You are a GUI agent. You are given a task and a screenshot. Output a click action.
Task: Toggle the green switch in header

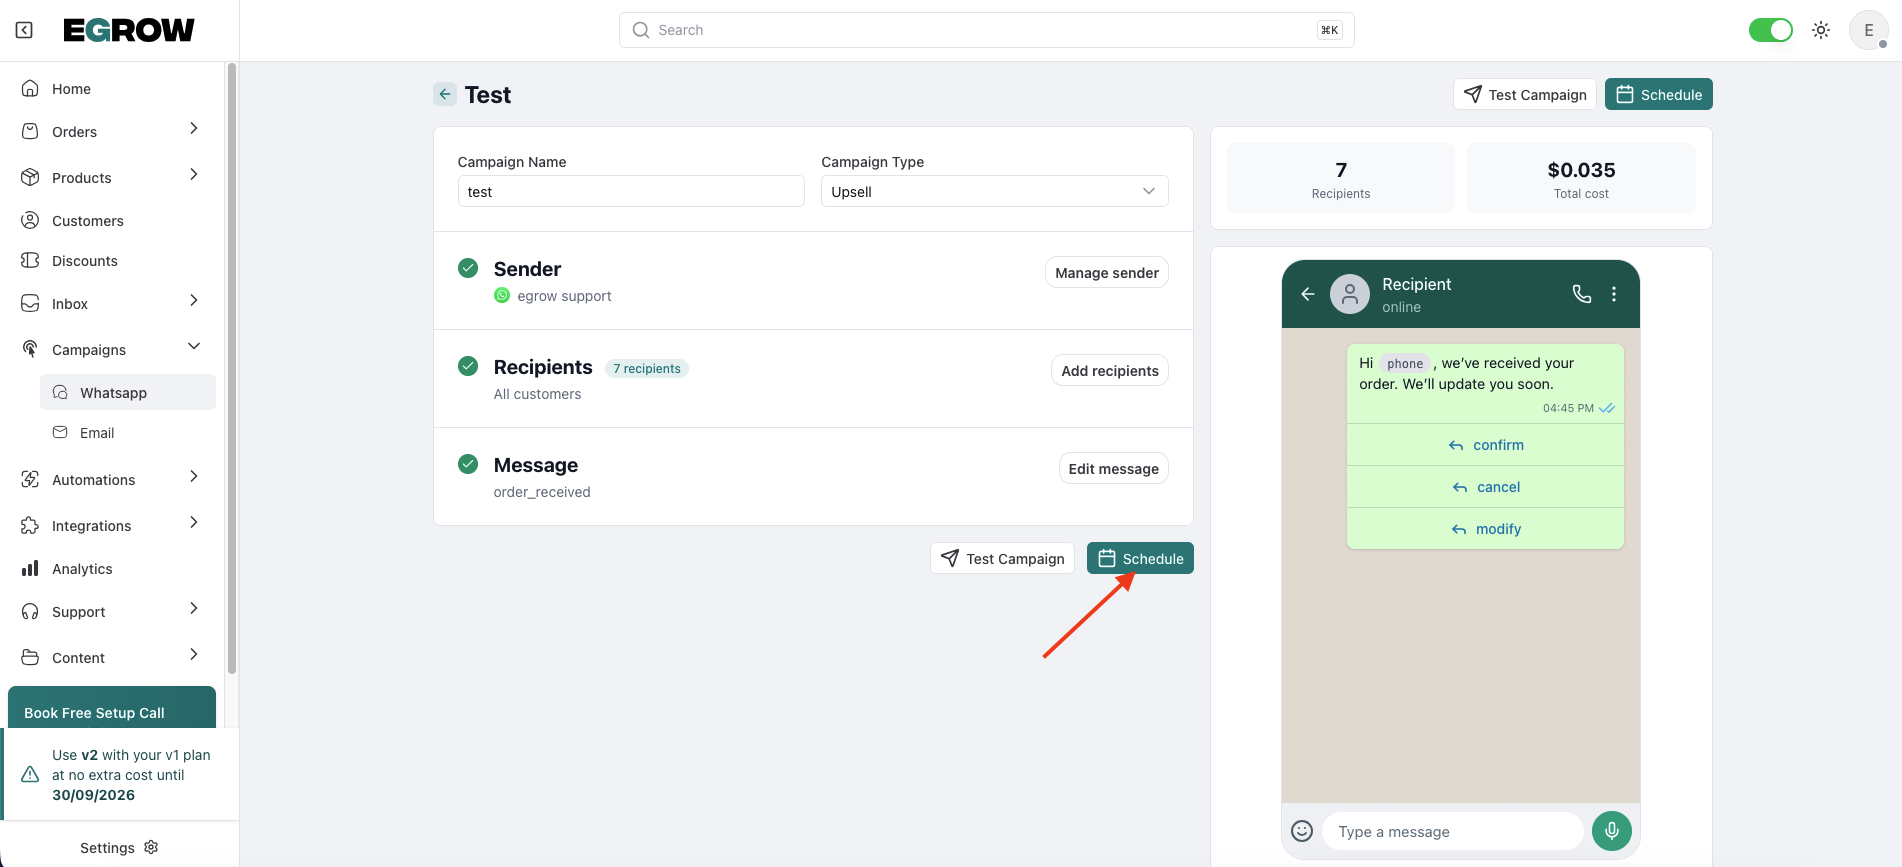(x=1770, y=30)
